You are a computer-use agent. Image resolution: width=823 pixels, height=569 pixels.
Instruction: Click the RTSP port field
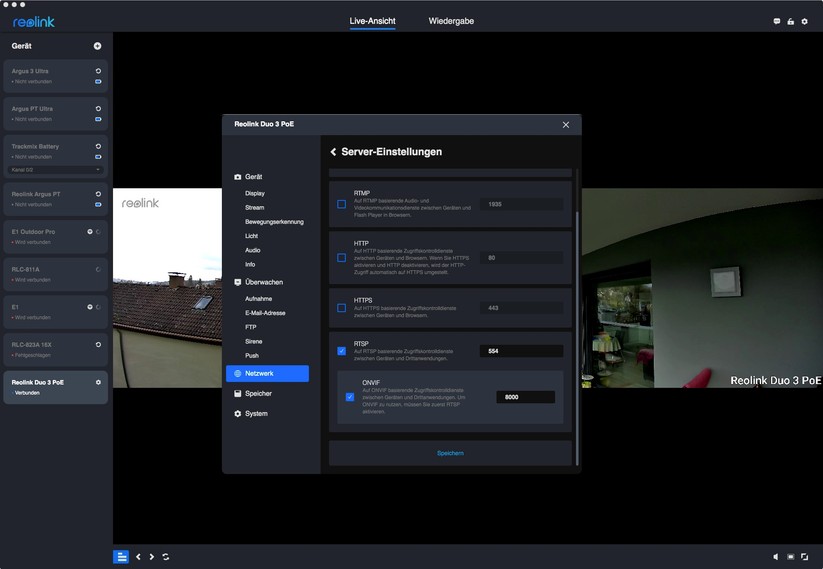520,351
